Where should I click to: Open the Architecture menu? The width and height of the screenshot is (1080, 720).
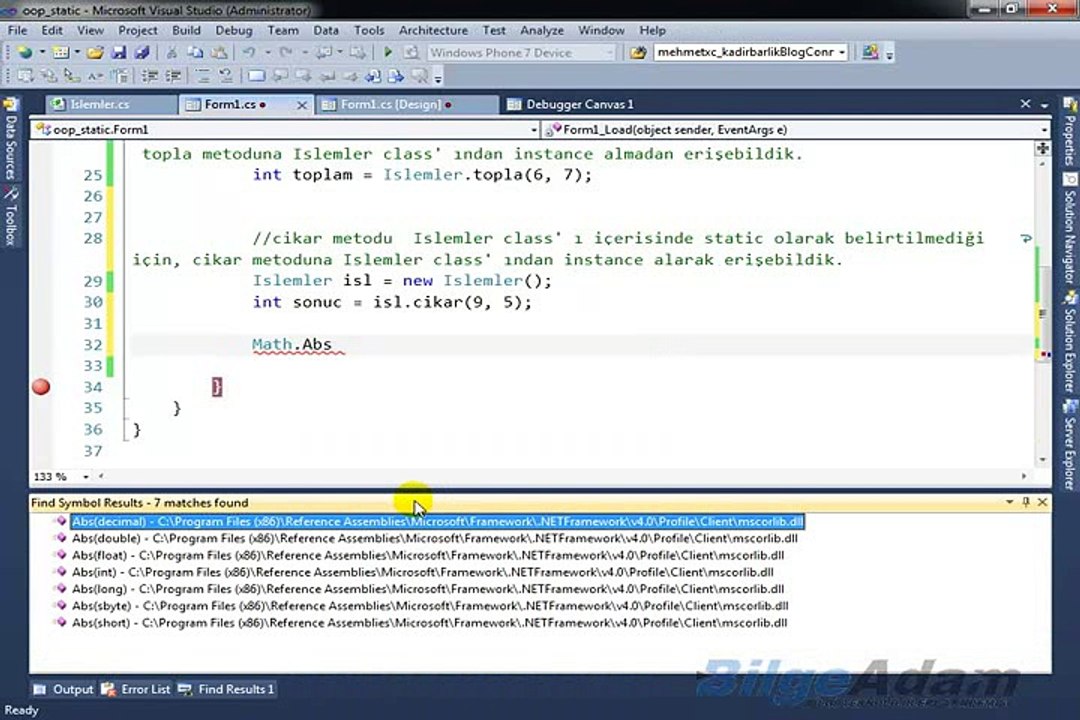click(x=433, y=30)
